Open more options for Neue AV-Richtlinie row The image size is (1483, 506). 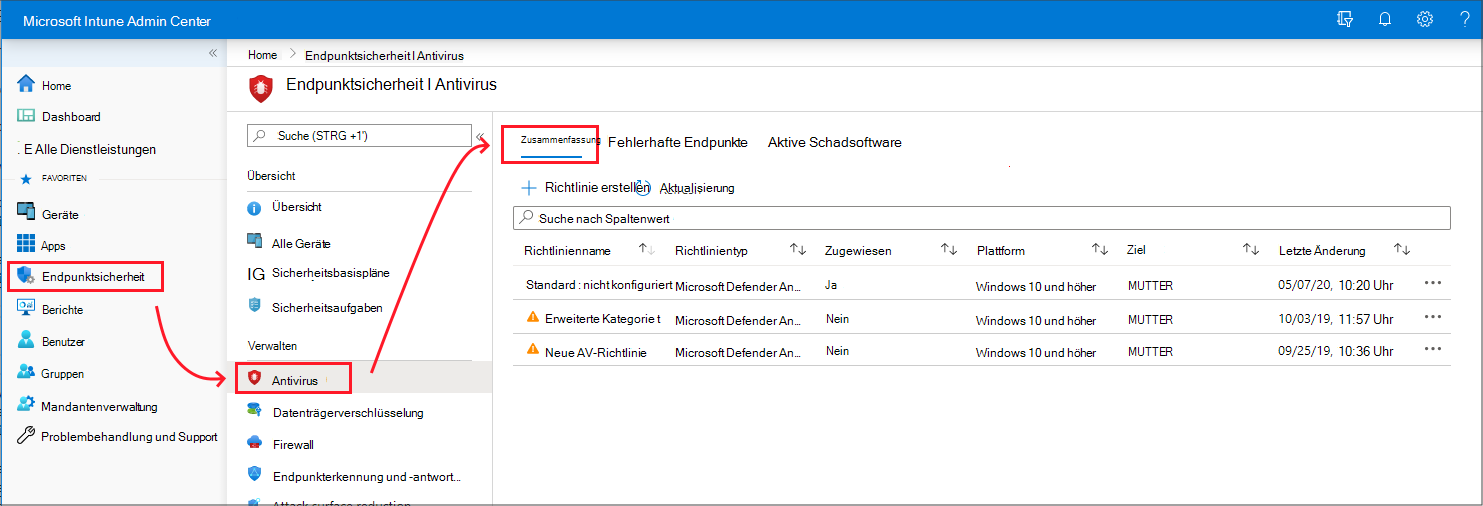1432,349
